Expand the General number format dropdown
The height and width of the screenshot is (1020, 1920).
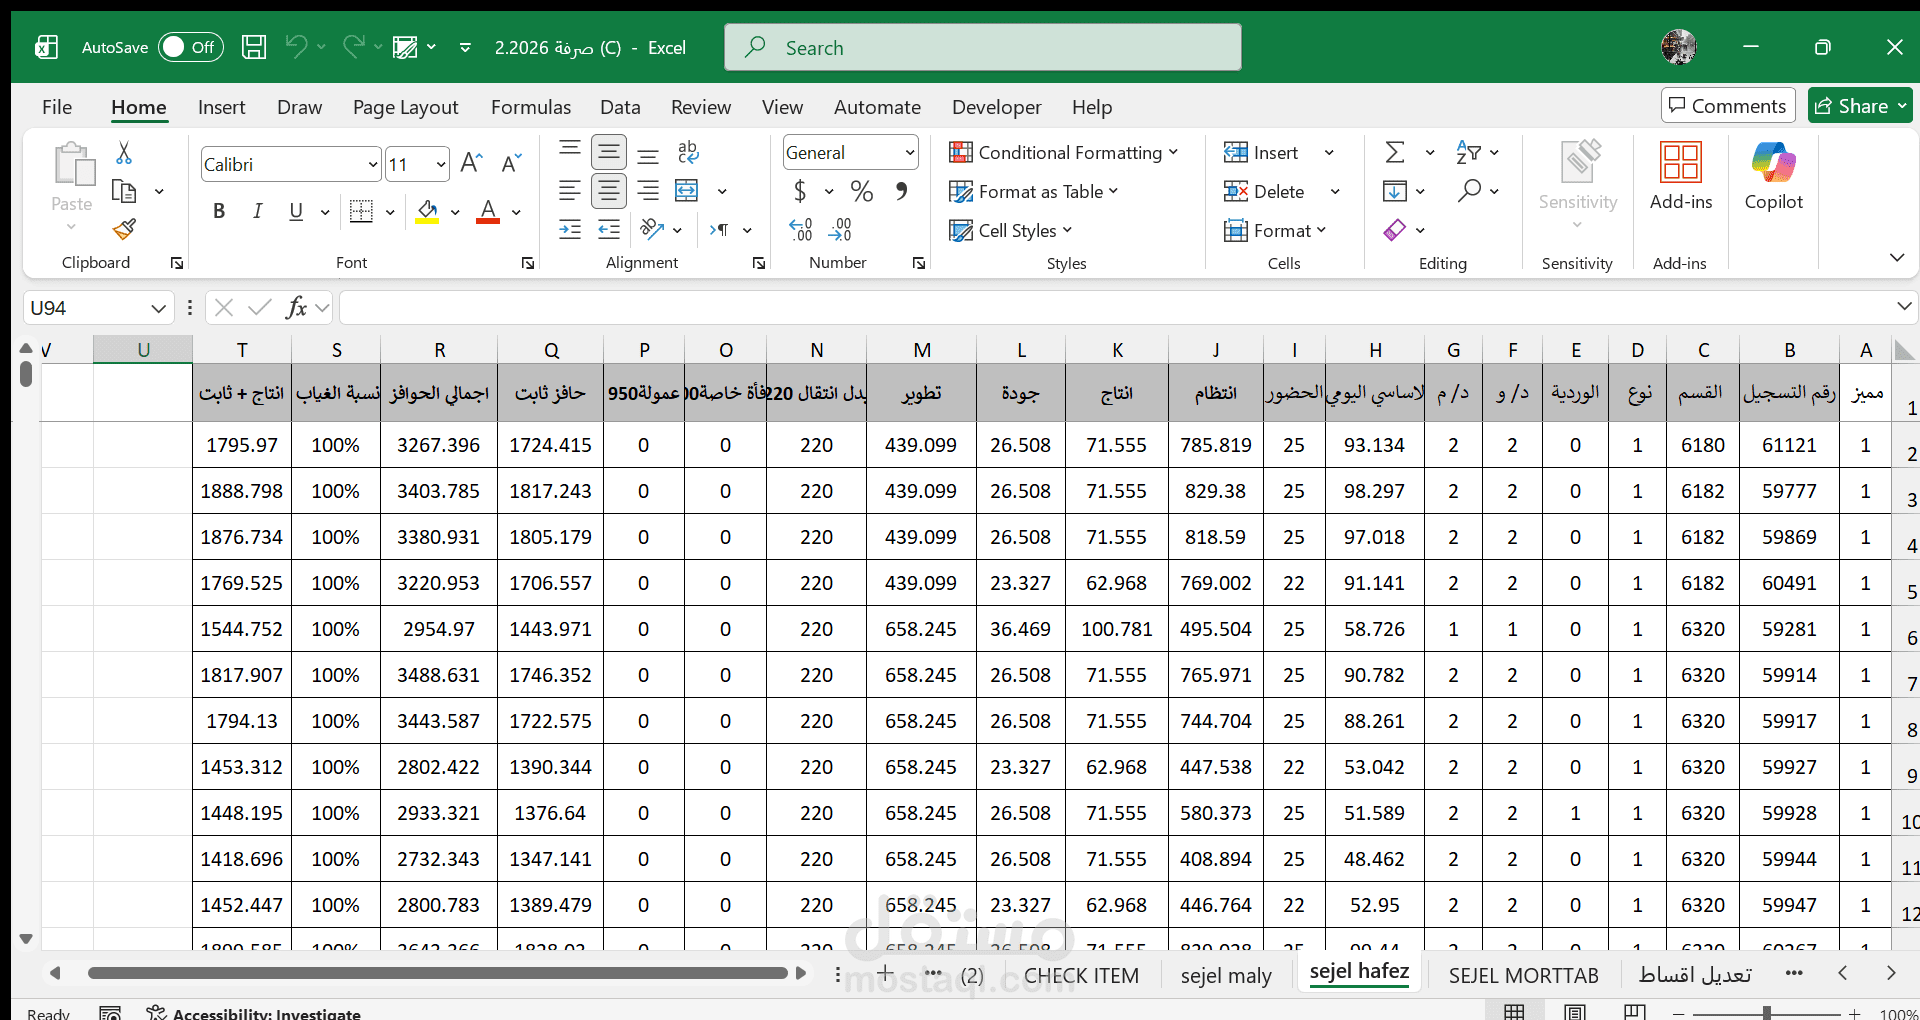coord(909,153)
